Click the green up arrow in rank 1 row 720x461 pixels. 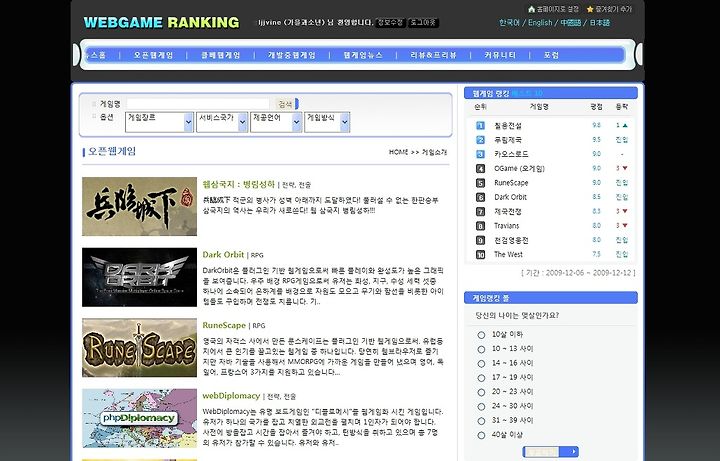click(625, 125)
